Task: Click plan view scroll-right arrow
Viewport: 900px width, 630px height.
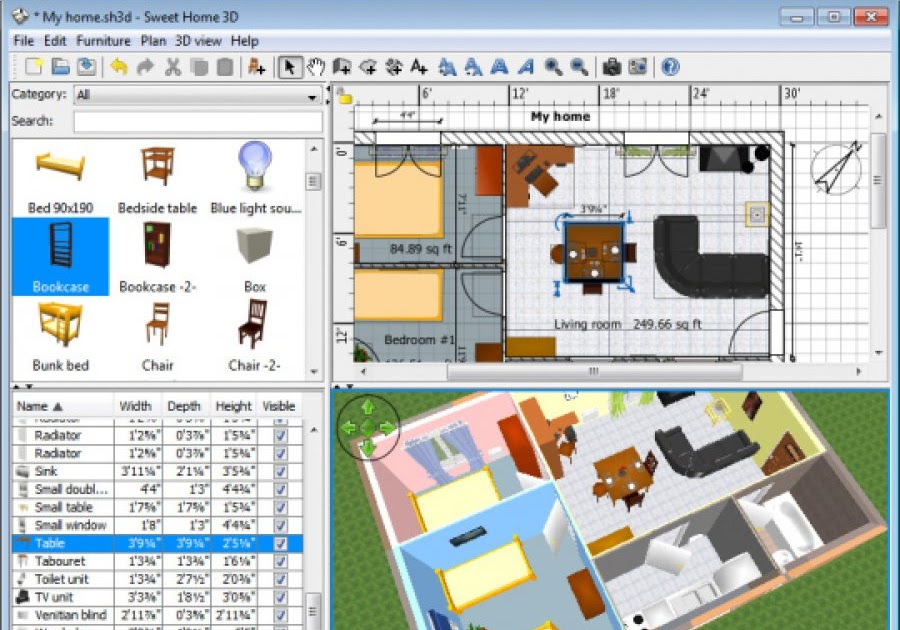Action: 859,371
